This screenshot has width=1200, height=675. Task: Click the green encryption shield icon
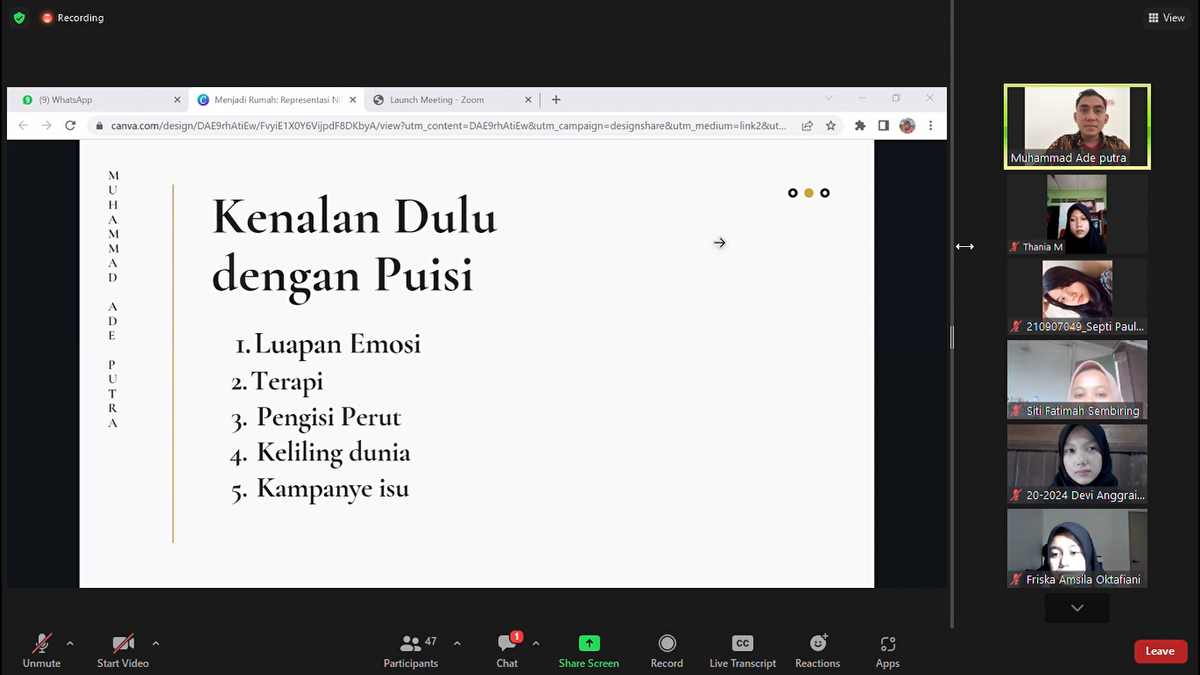pyautogui.click(x=19, y=18)
